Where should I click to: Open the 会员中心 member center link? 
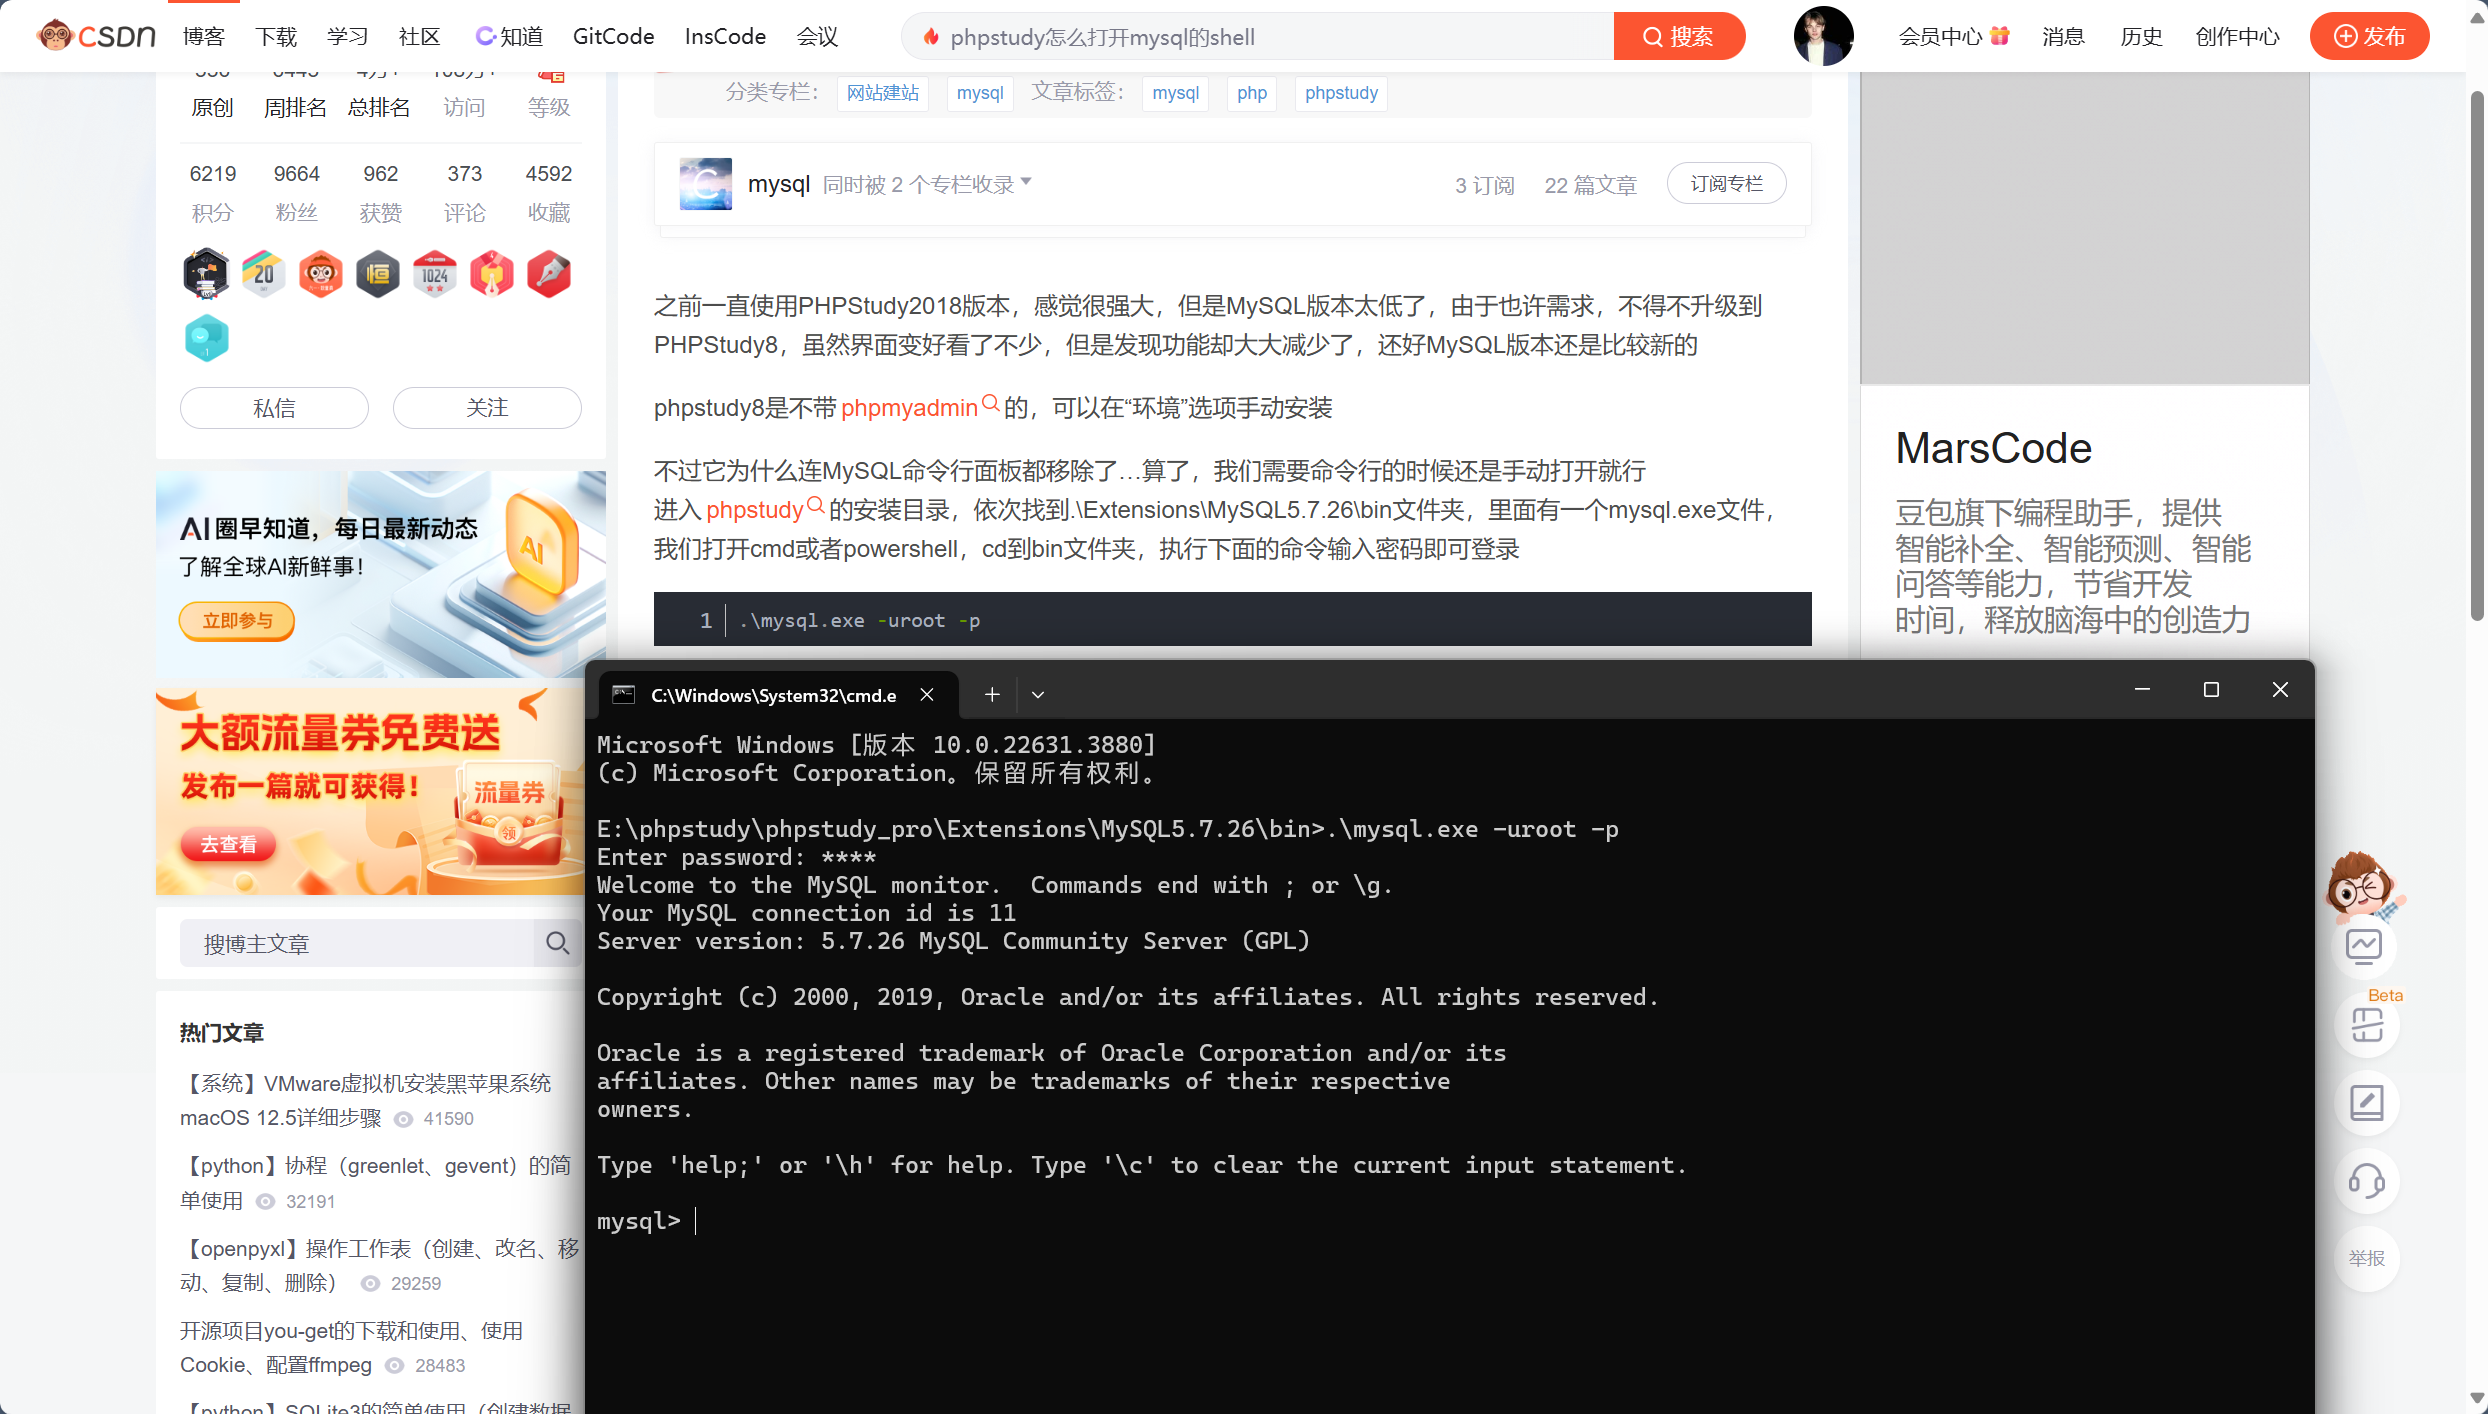click(x=1953, y=36)
